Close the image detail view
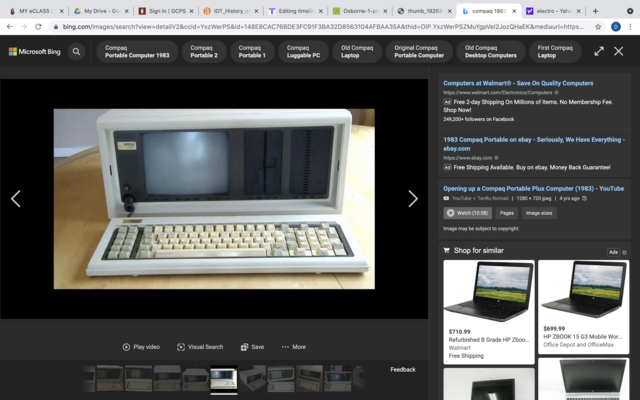 [618, 51]
